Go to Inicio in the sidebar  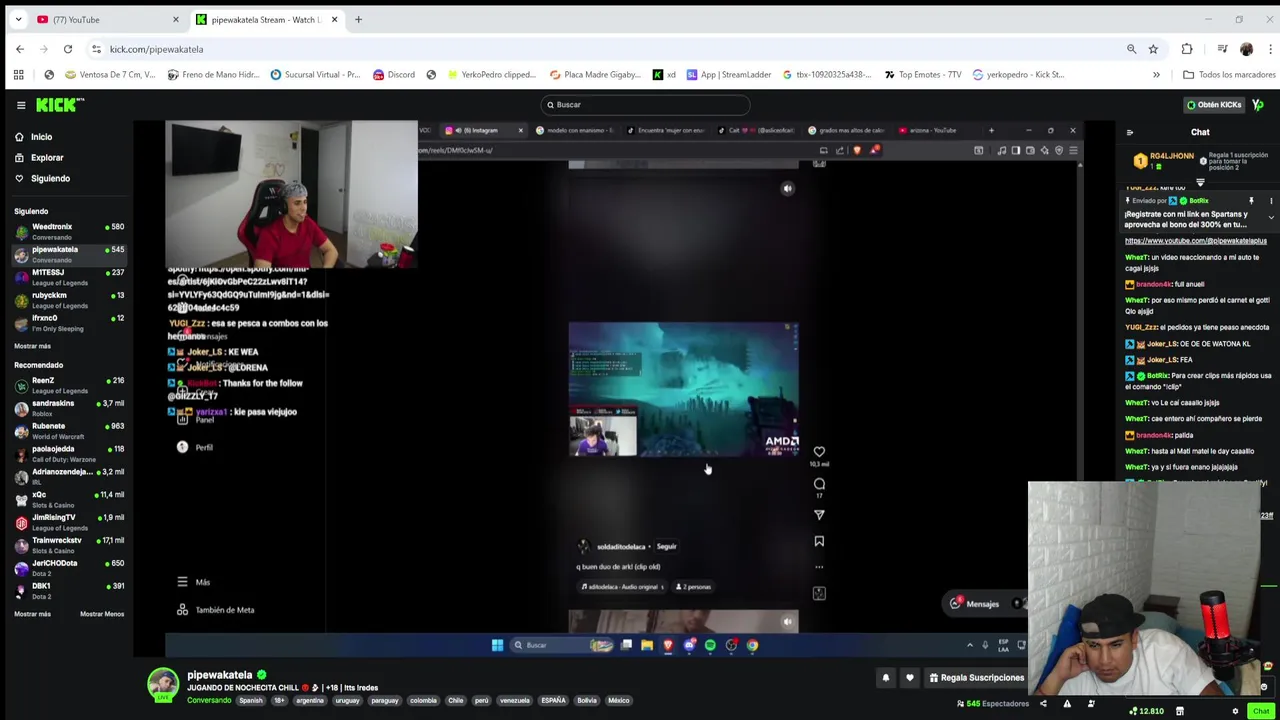41,137
